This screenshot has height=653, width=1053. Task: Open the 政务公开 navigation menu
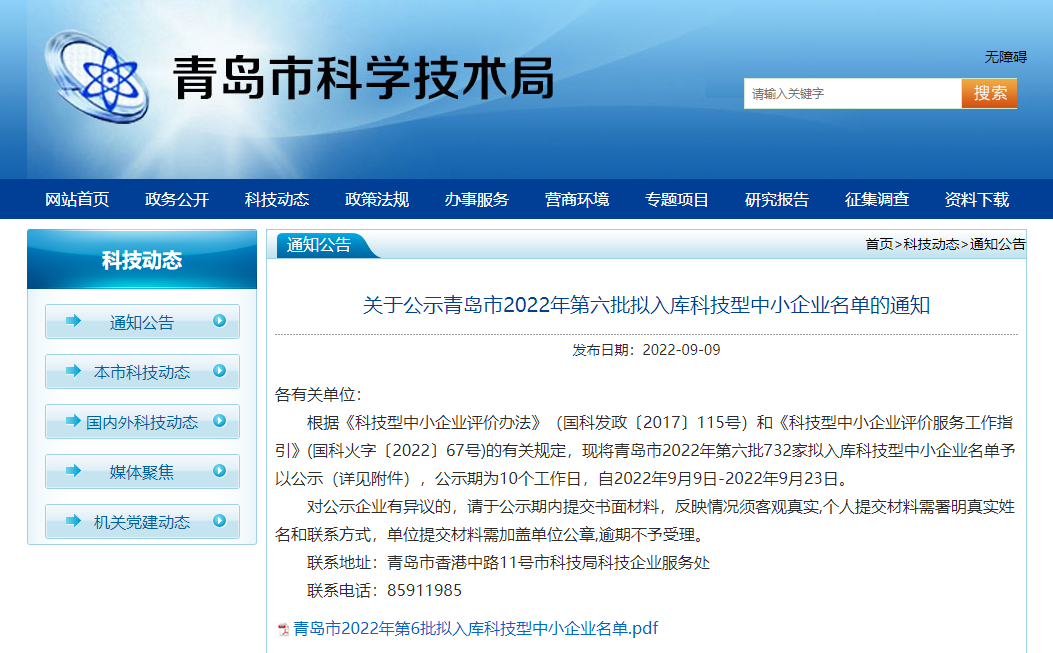point(177,199)
